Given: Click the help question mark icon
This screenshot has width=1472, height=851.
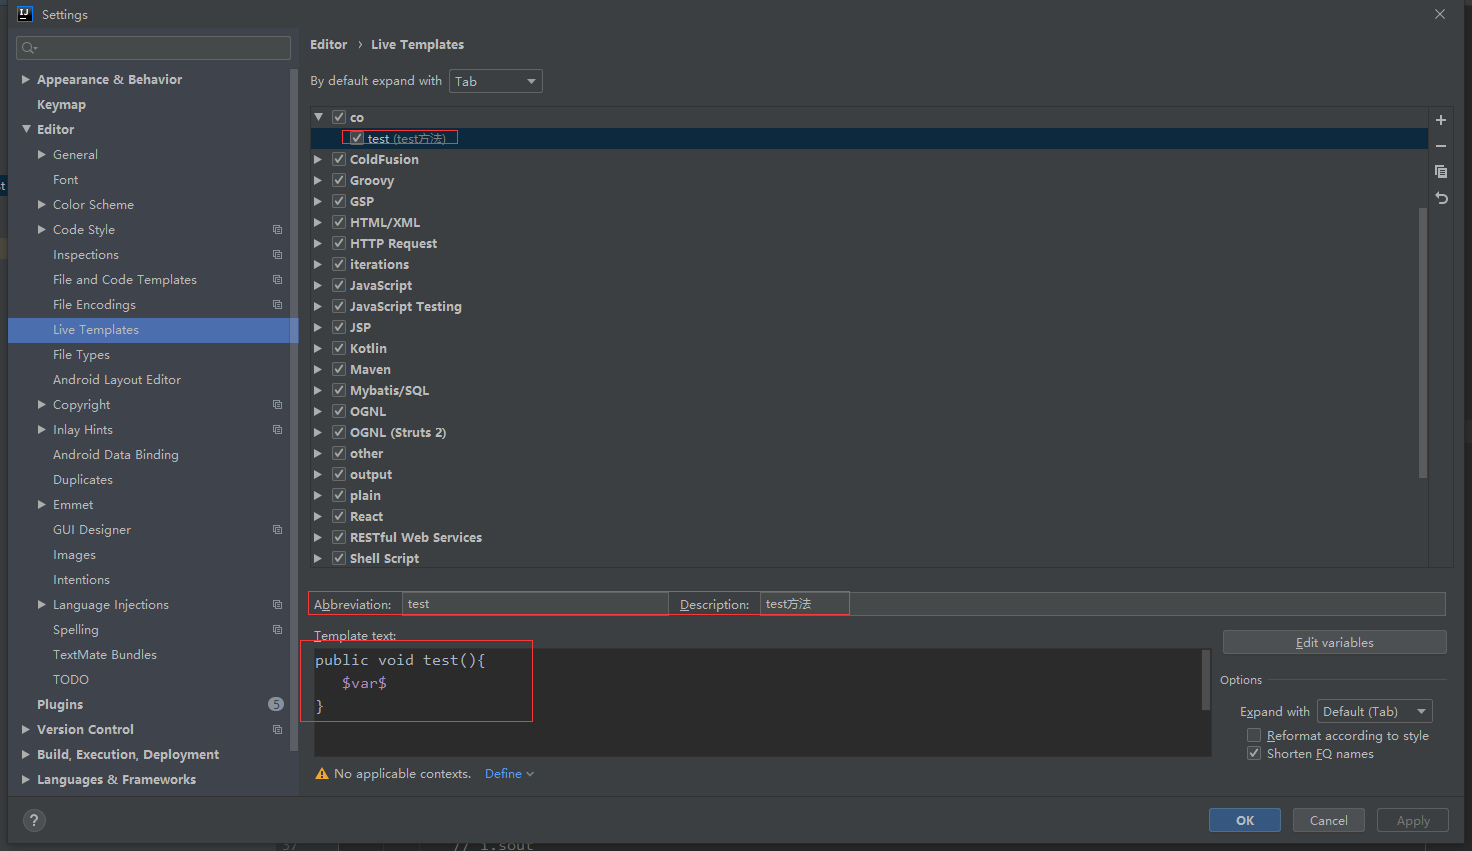Looking at the screenshot, I should (x=34, y=821).
